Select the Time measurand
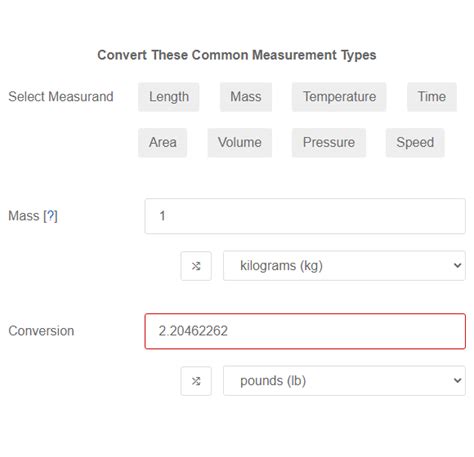Screen dimensions: 474x457 pos(432,97)
